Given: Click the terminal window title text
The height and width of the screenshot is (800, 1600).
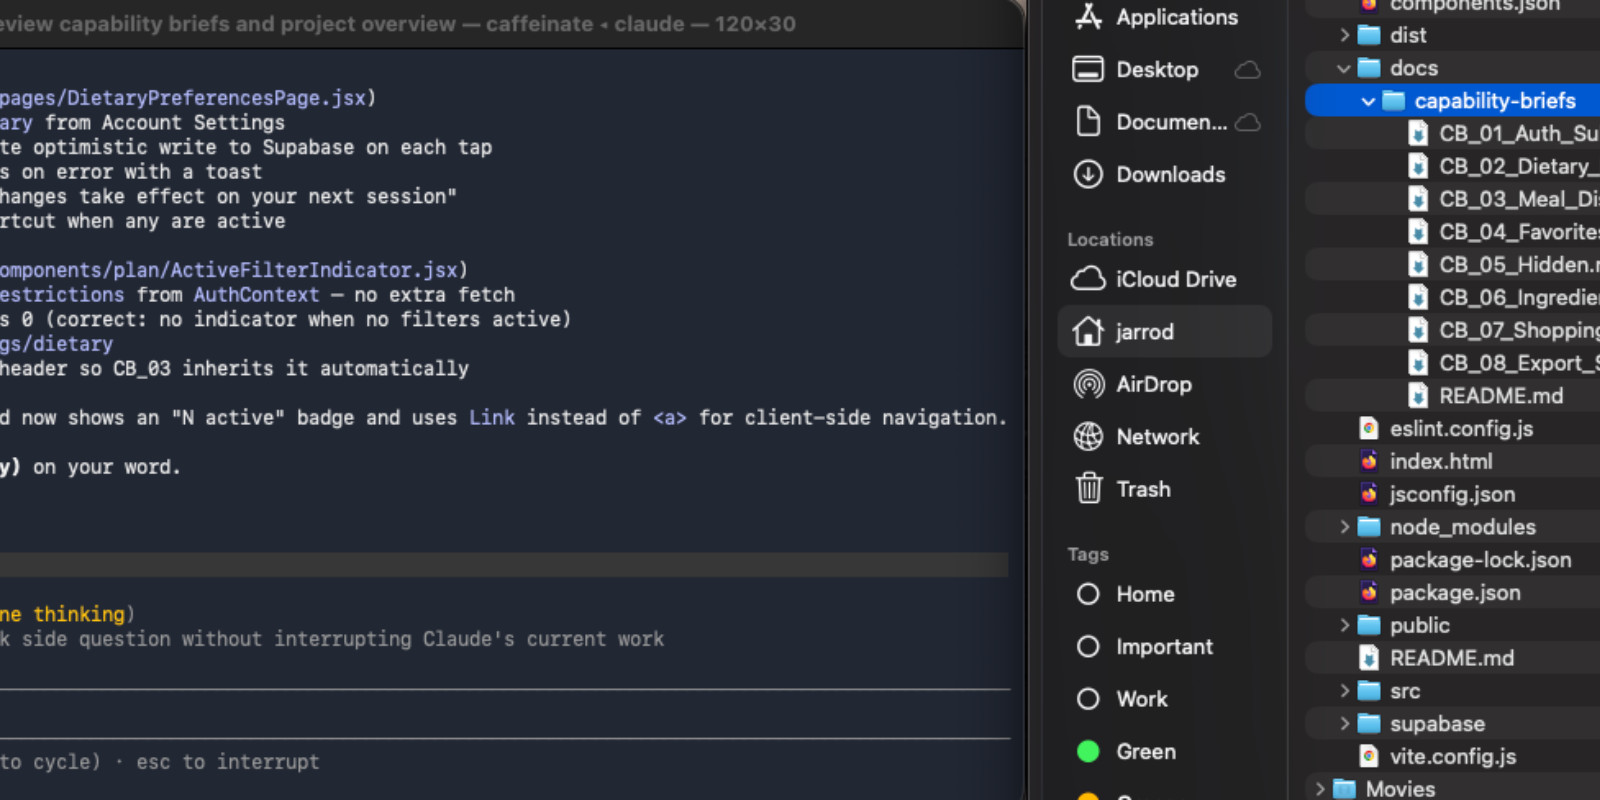Looking at the screenshot, I should [x=398, y=24].
